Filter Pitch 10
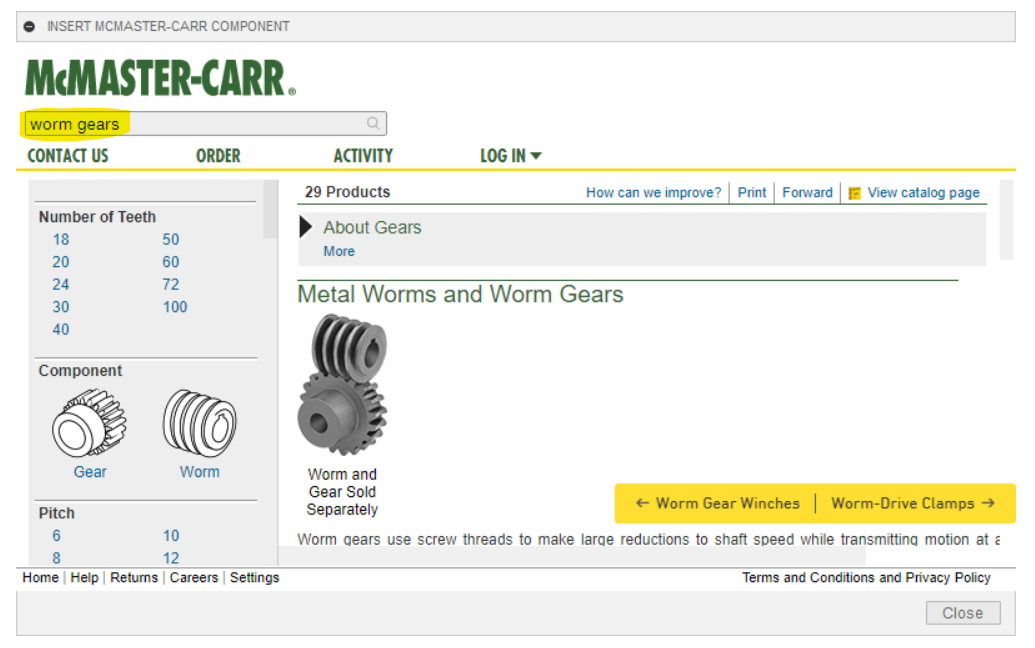 point(171,536)
